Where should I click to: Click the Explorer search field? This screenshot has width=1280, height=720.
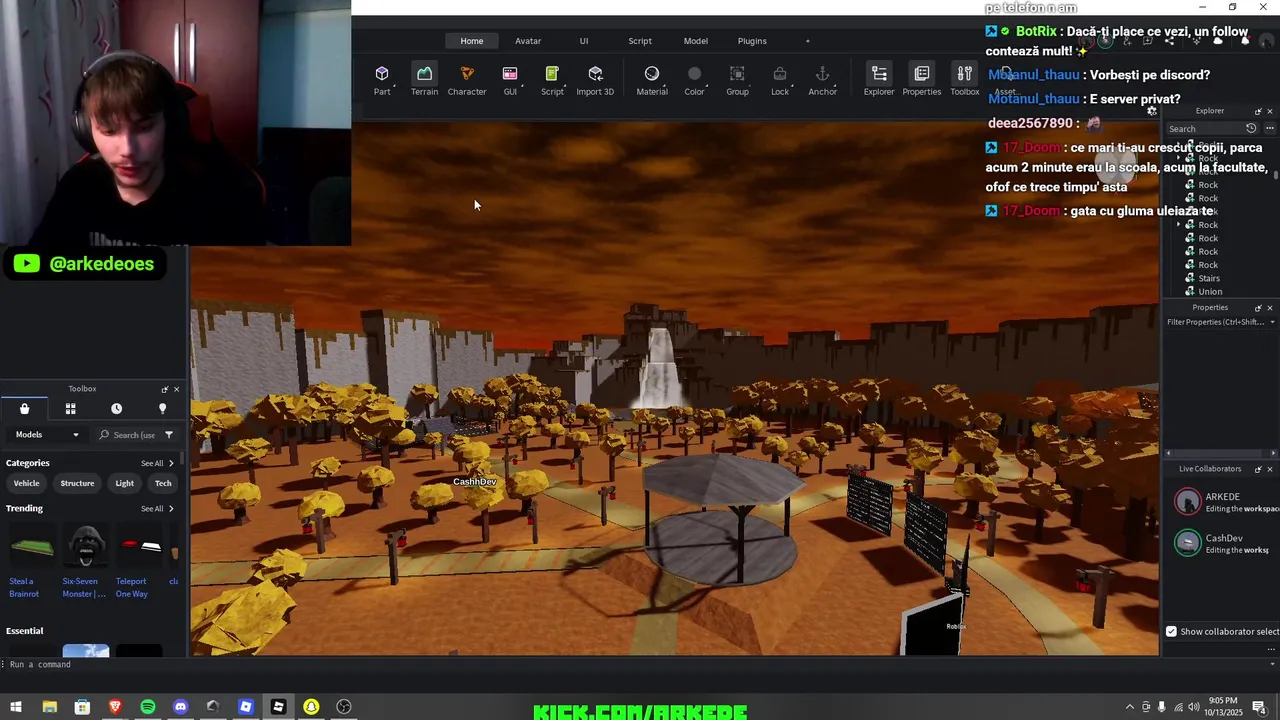(x=1205, y=128)
